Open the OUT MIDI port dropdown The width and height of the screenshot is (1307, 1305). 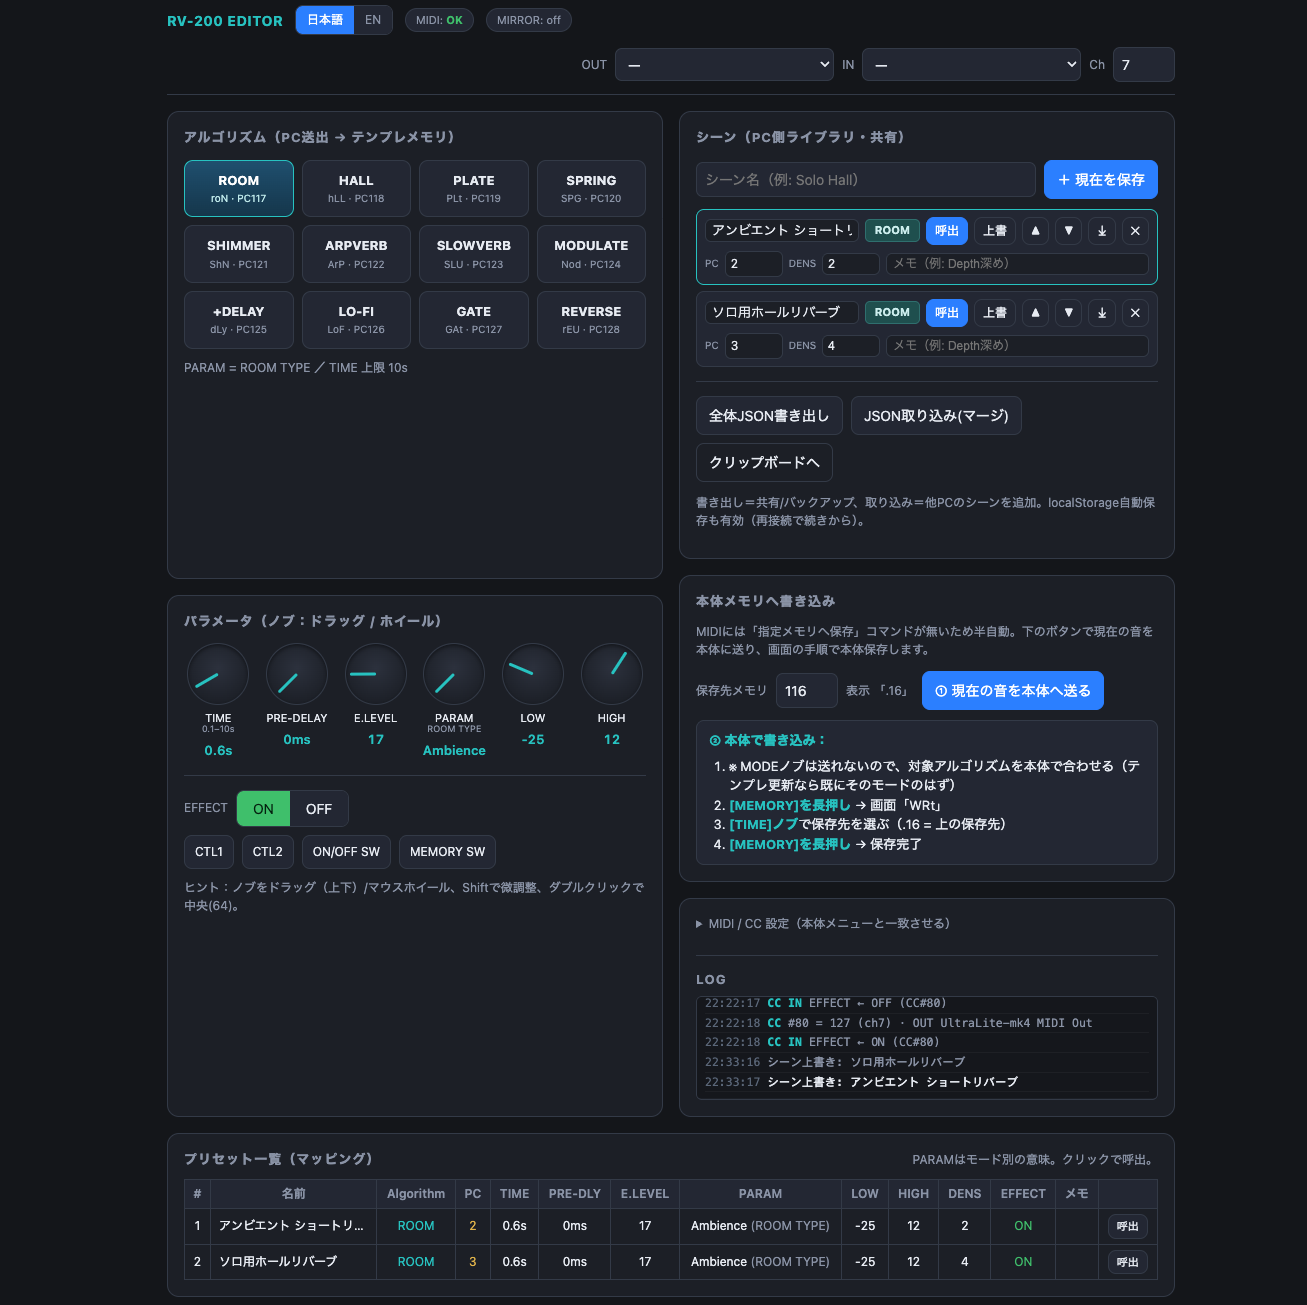[x=725, y=65]
